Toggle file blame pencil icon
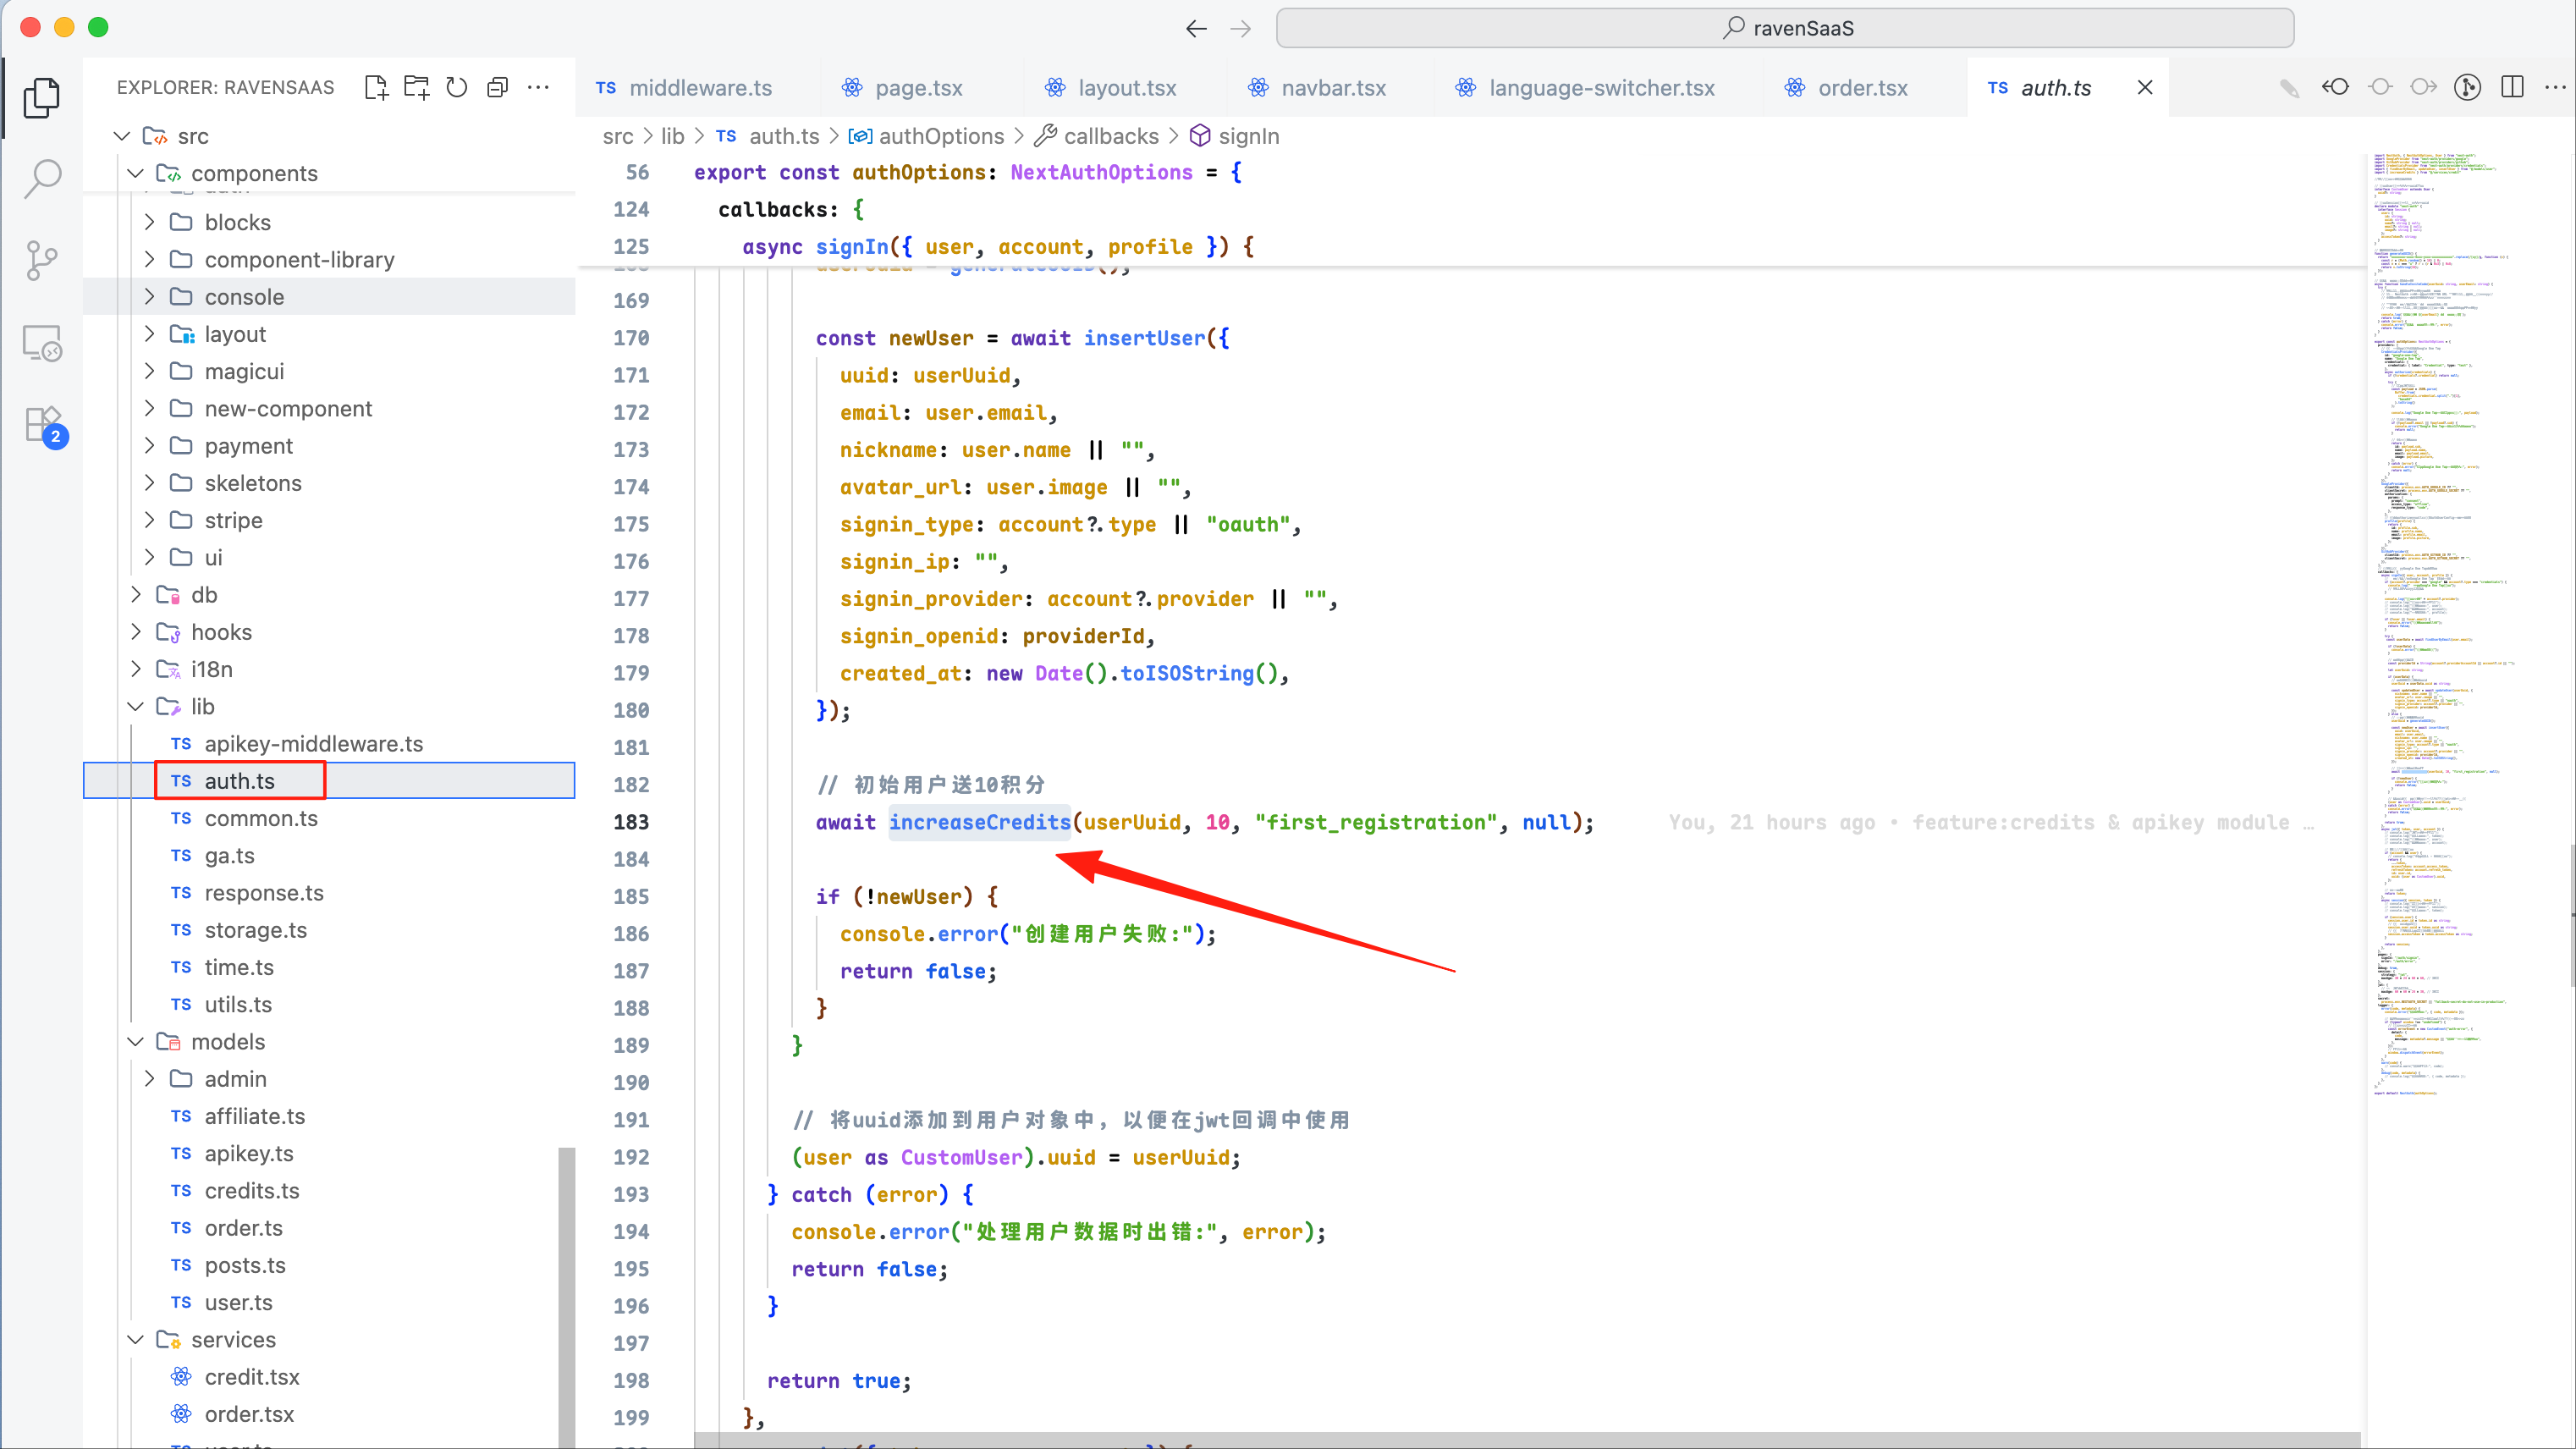This screenshot has width=2576, height=1449. point(2290,88)
